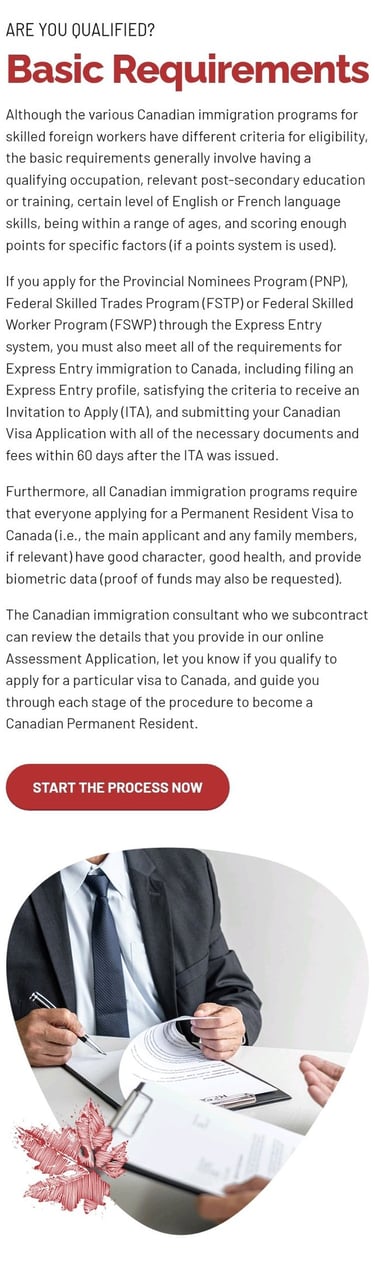The image size is (375, 1267).
Task: Click the silver pen in the man's hand
Action: point(66,1023)
